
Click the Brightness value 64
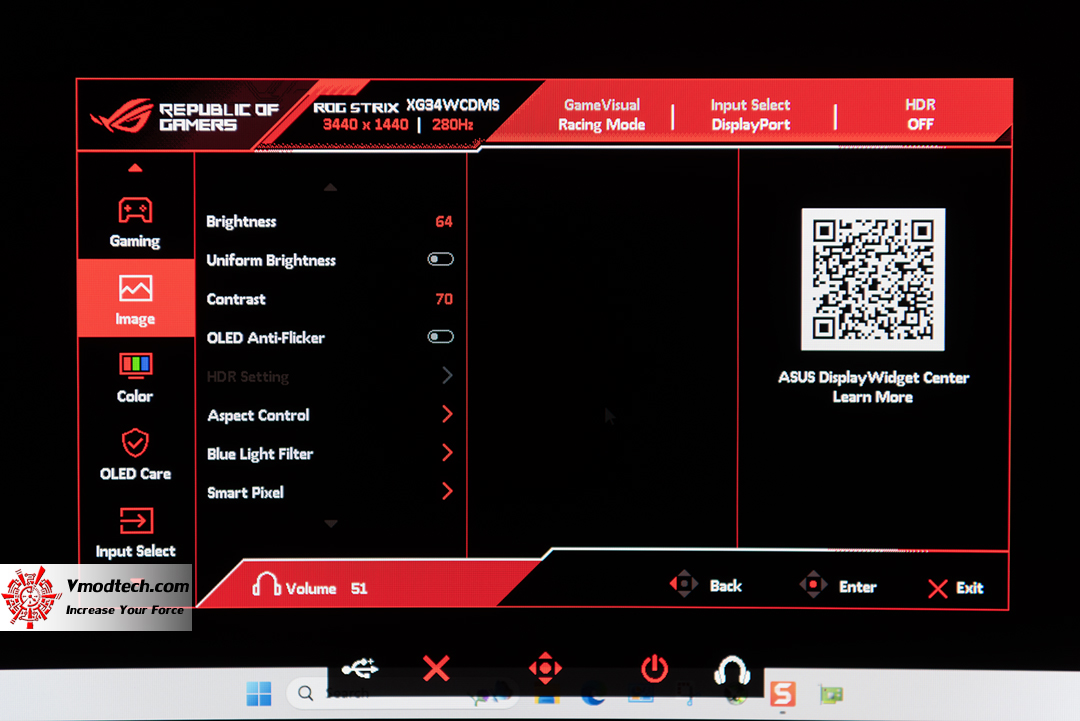tap(444, 222)
